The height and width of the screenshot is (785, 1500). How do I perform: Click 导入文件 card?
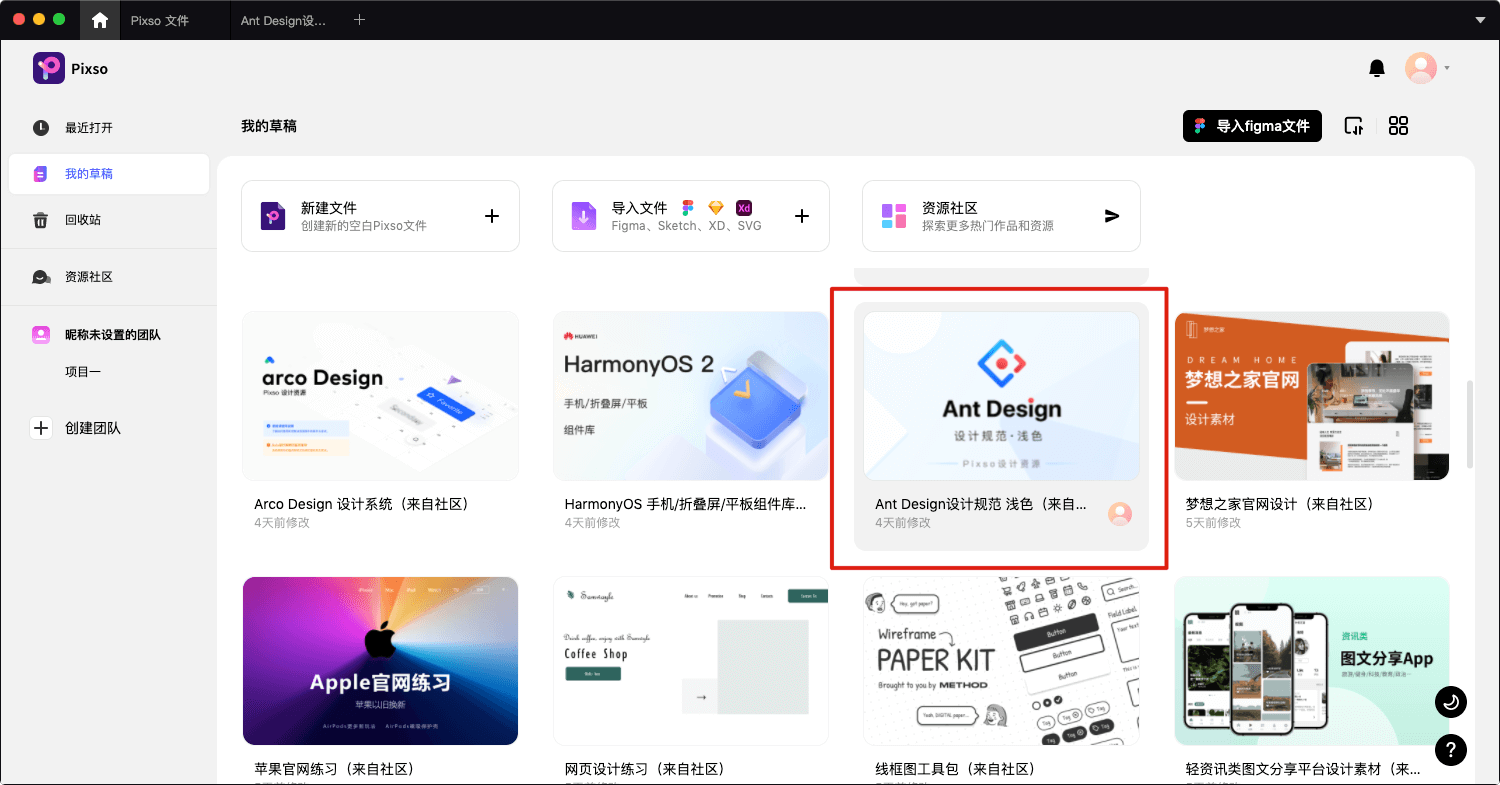[691, 216]
